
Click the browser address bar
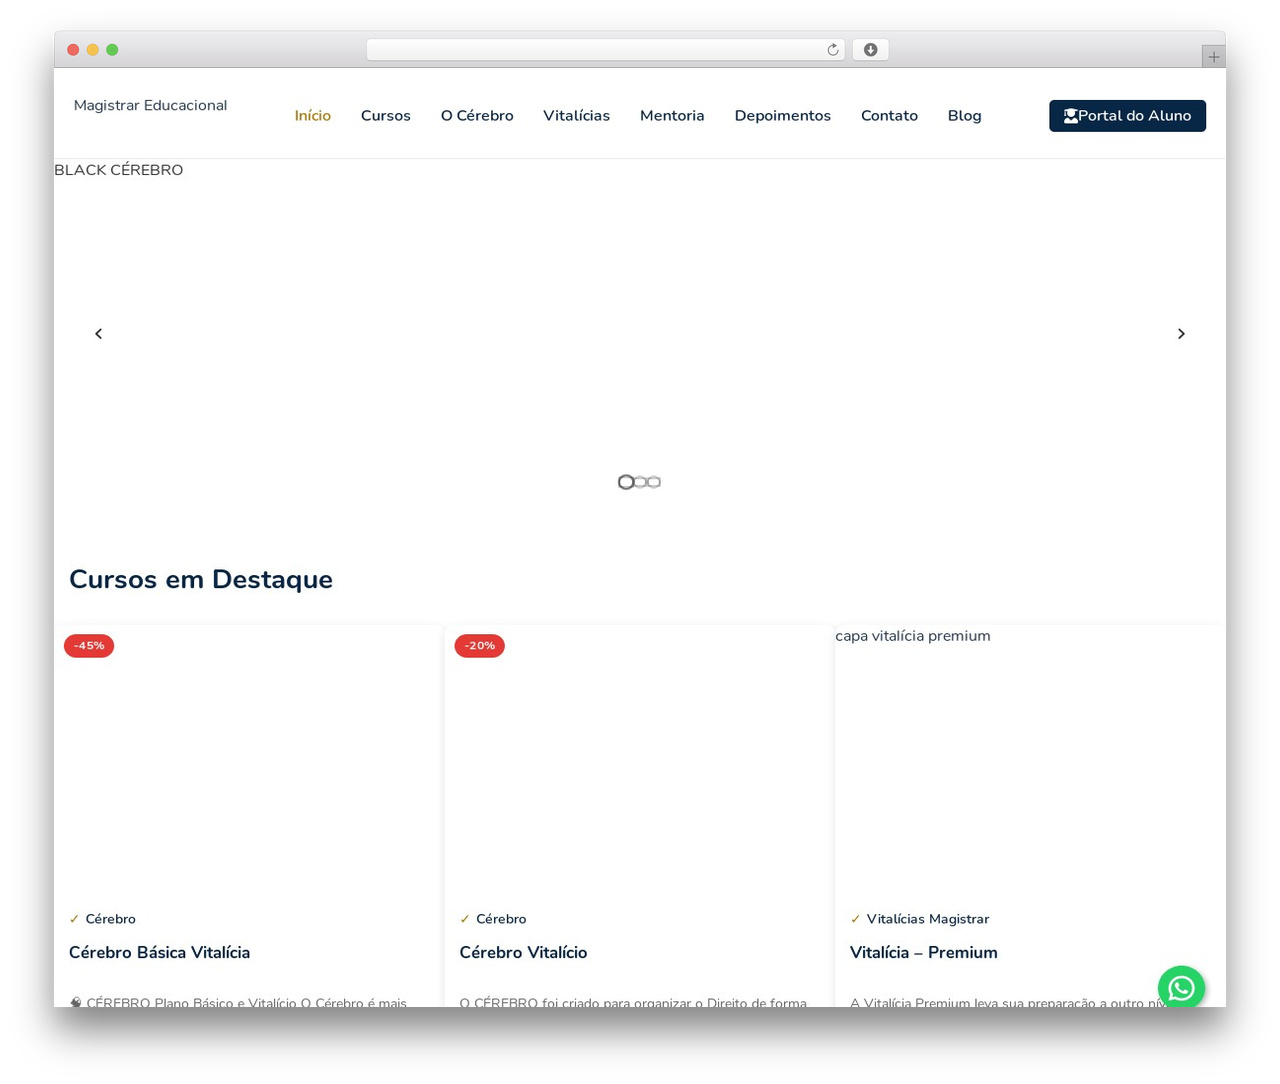pos(605,50)
